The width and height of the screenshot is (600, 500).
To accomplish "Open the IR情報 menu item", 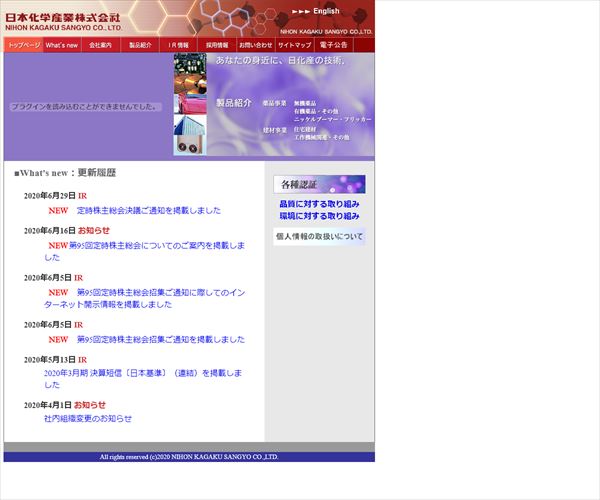I will click(x=178, y=45).
